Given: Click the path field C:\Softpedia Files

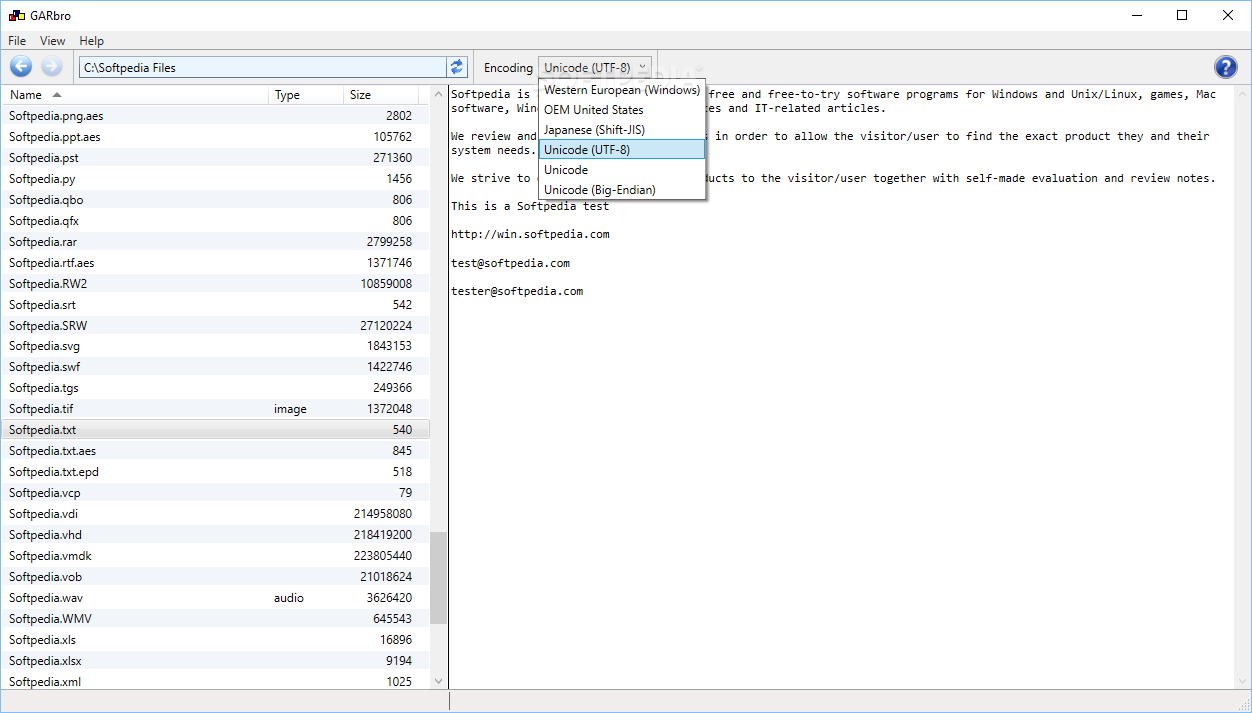Looking at the screenshot, I should (x=262, y=67).
